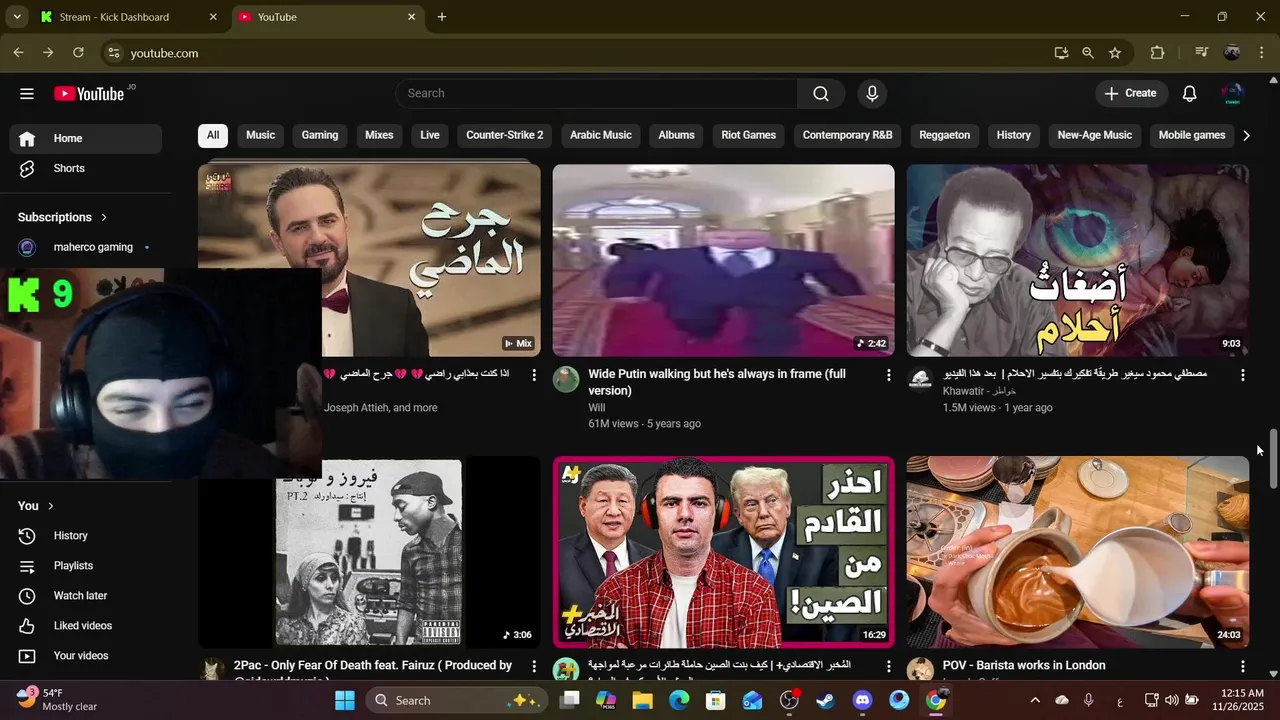Open options menu for Barista London video
Viewport: 1280px width, 720px height.
(1242, 666)
